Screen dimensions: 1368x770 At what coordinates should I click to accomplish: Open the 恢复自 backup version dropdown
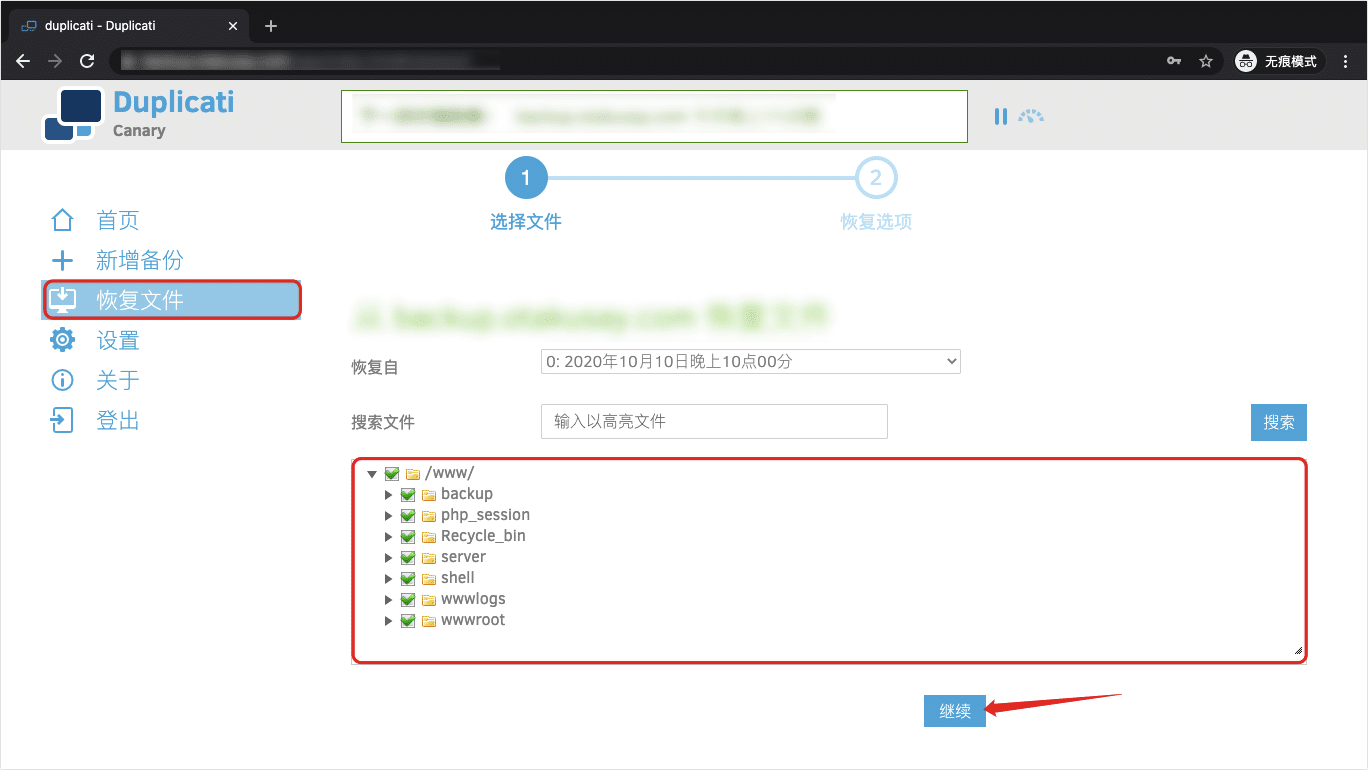tap(751, 361)
